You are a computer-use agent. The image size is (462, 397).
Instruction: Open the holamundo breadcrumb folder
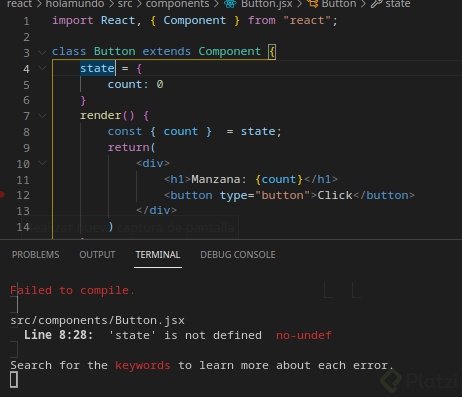[75, 4]
